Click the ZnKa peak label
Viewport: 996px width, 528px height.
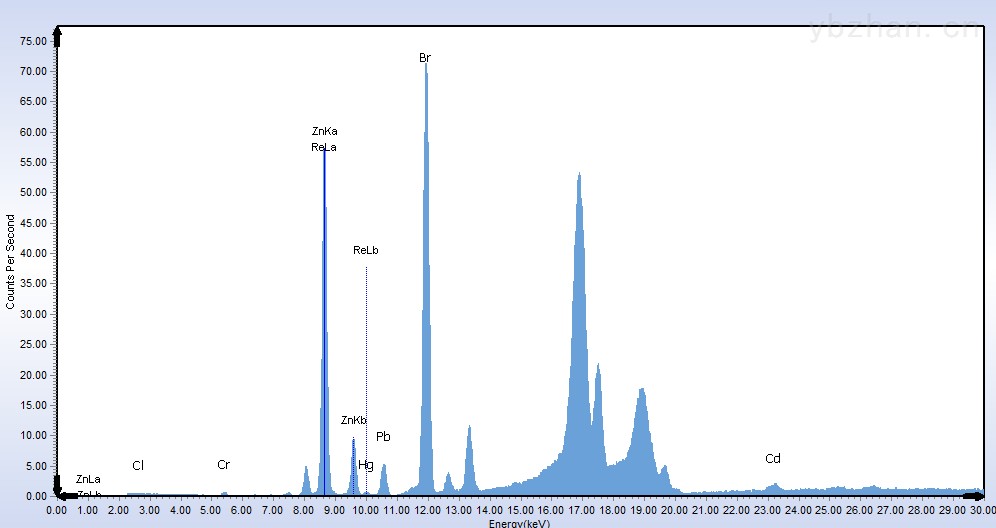tap(324, 131)
